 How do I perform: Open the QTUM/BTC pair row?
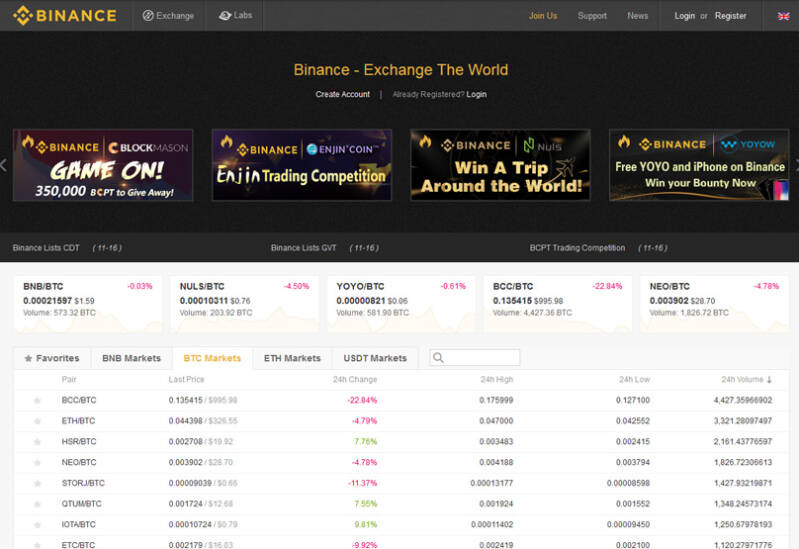tap(401, 504)
